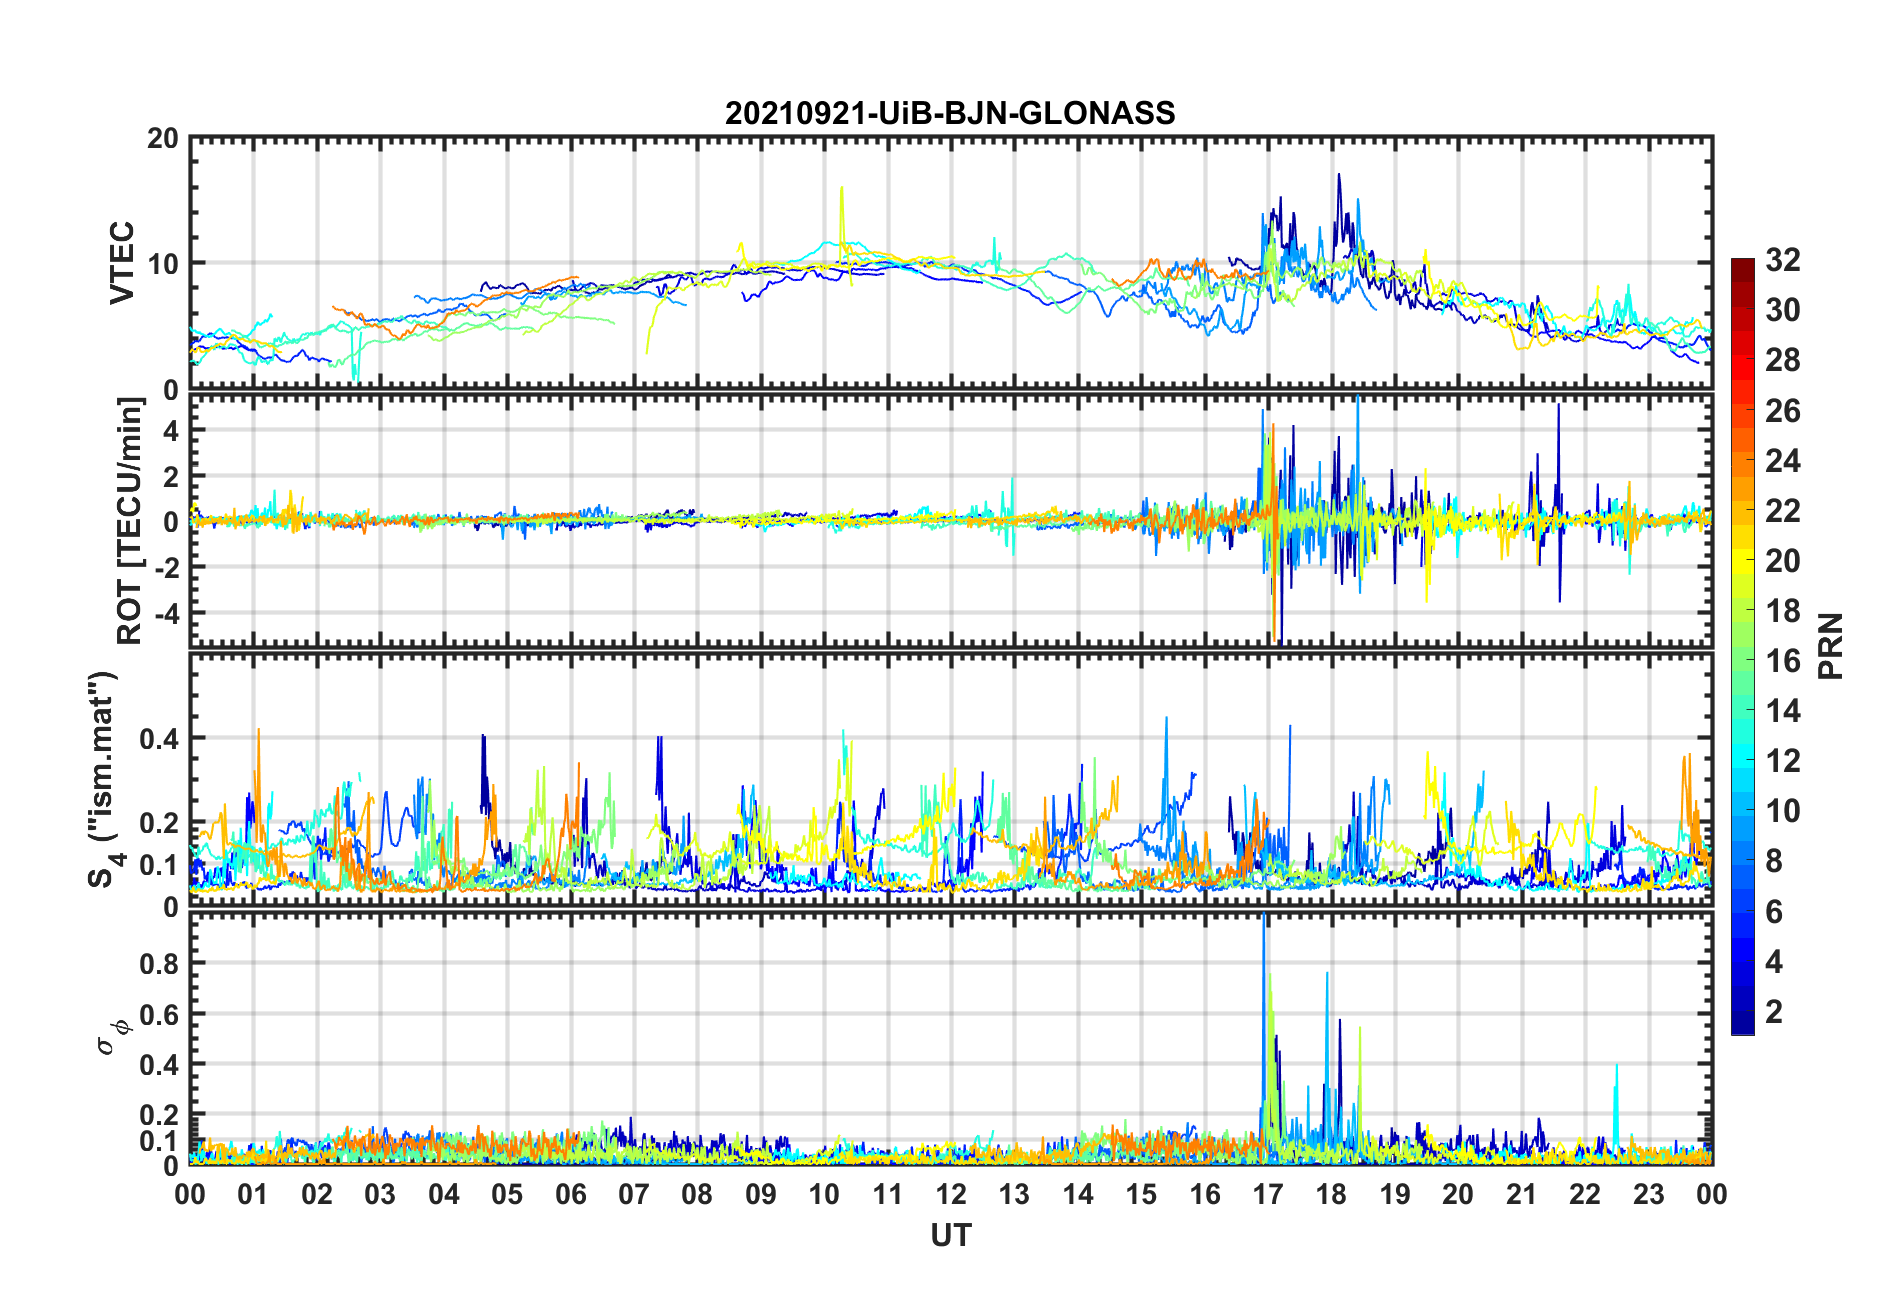Click the 12 hour tick label
This screenshot has width=1902, height=1292.
pyautogui.click(x=951, y=1195)
